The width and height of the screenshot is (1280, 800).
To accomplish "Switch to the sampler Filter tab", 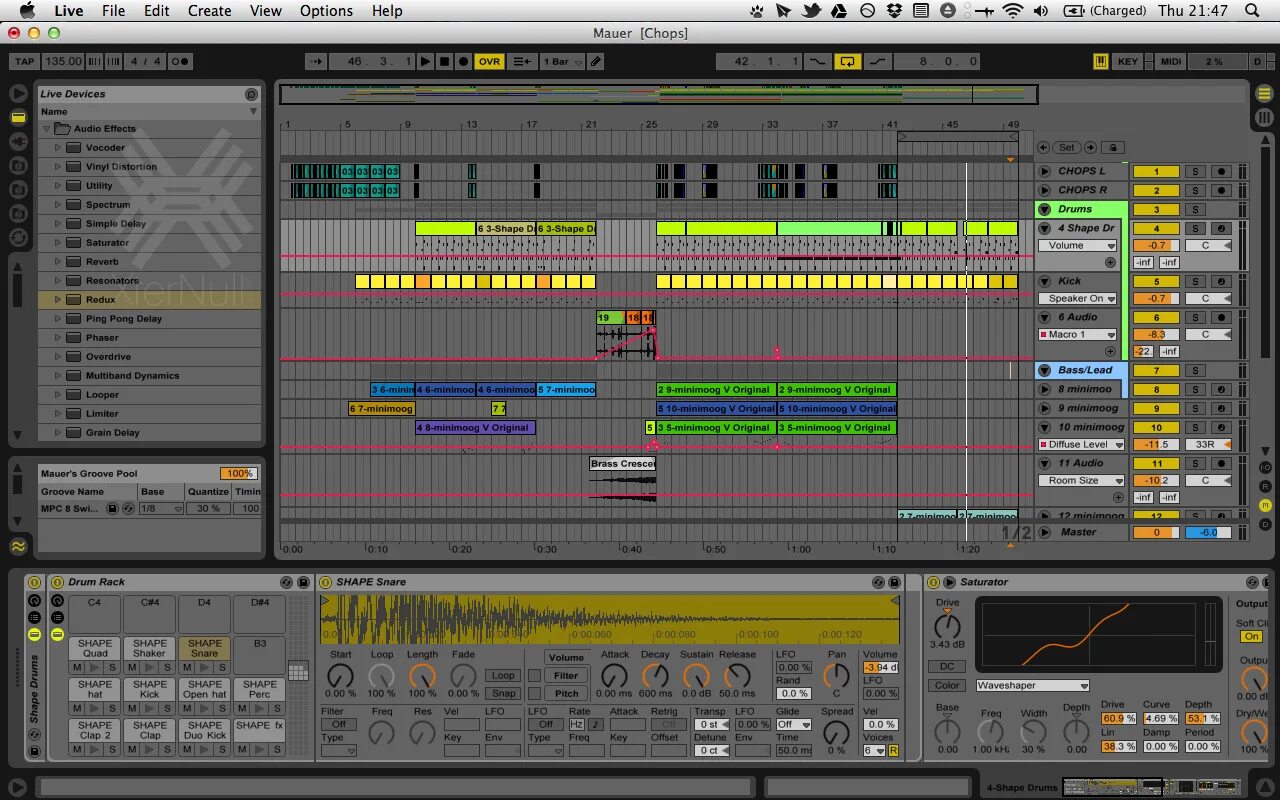I will coord(566,676).
